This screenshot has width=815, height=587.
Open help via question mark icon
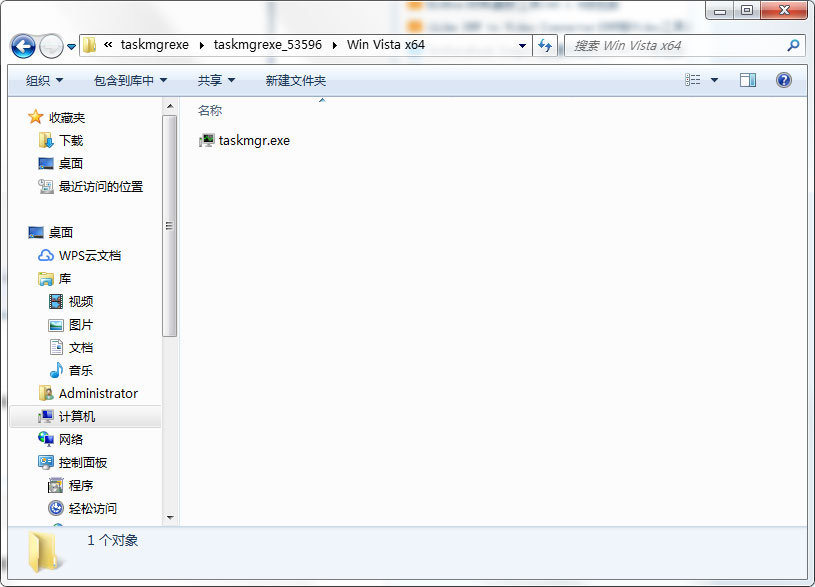[x=783, y=80]
